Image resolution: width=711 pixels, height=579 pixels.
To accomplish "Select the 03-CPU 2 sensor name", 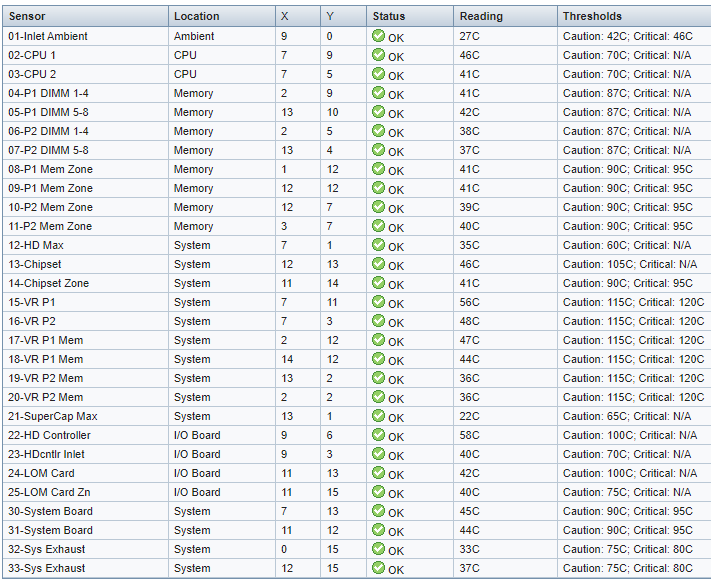I will pyautogui.click(x=32, y=74).
